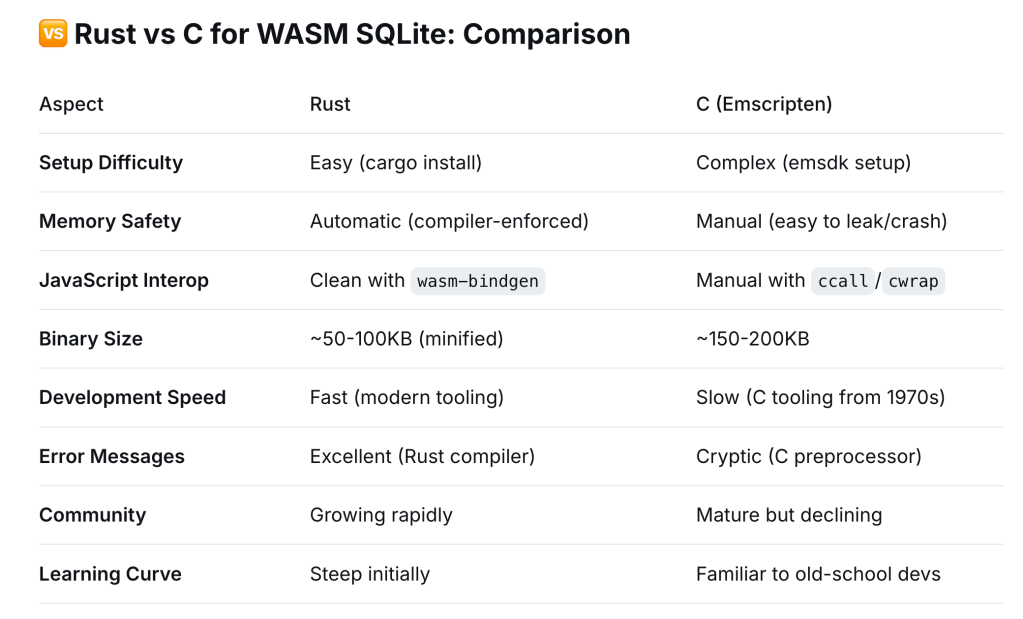
Task: Select the "JavaScript Interop" row label
Action: pos(124,281)
